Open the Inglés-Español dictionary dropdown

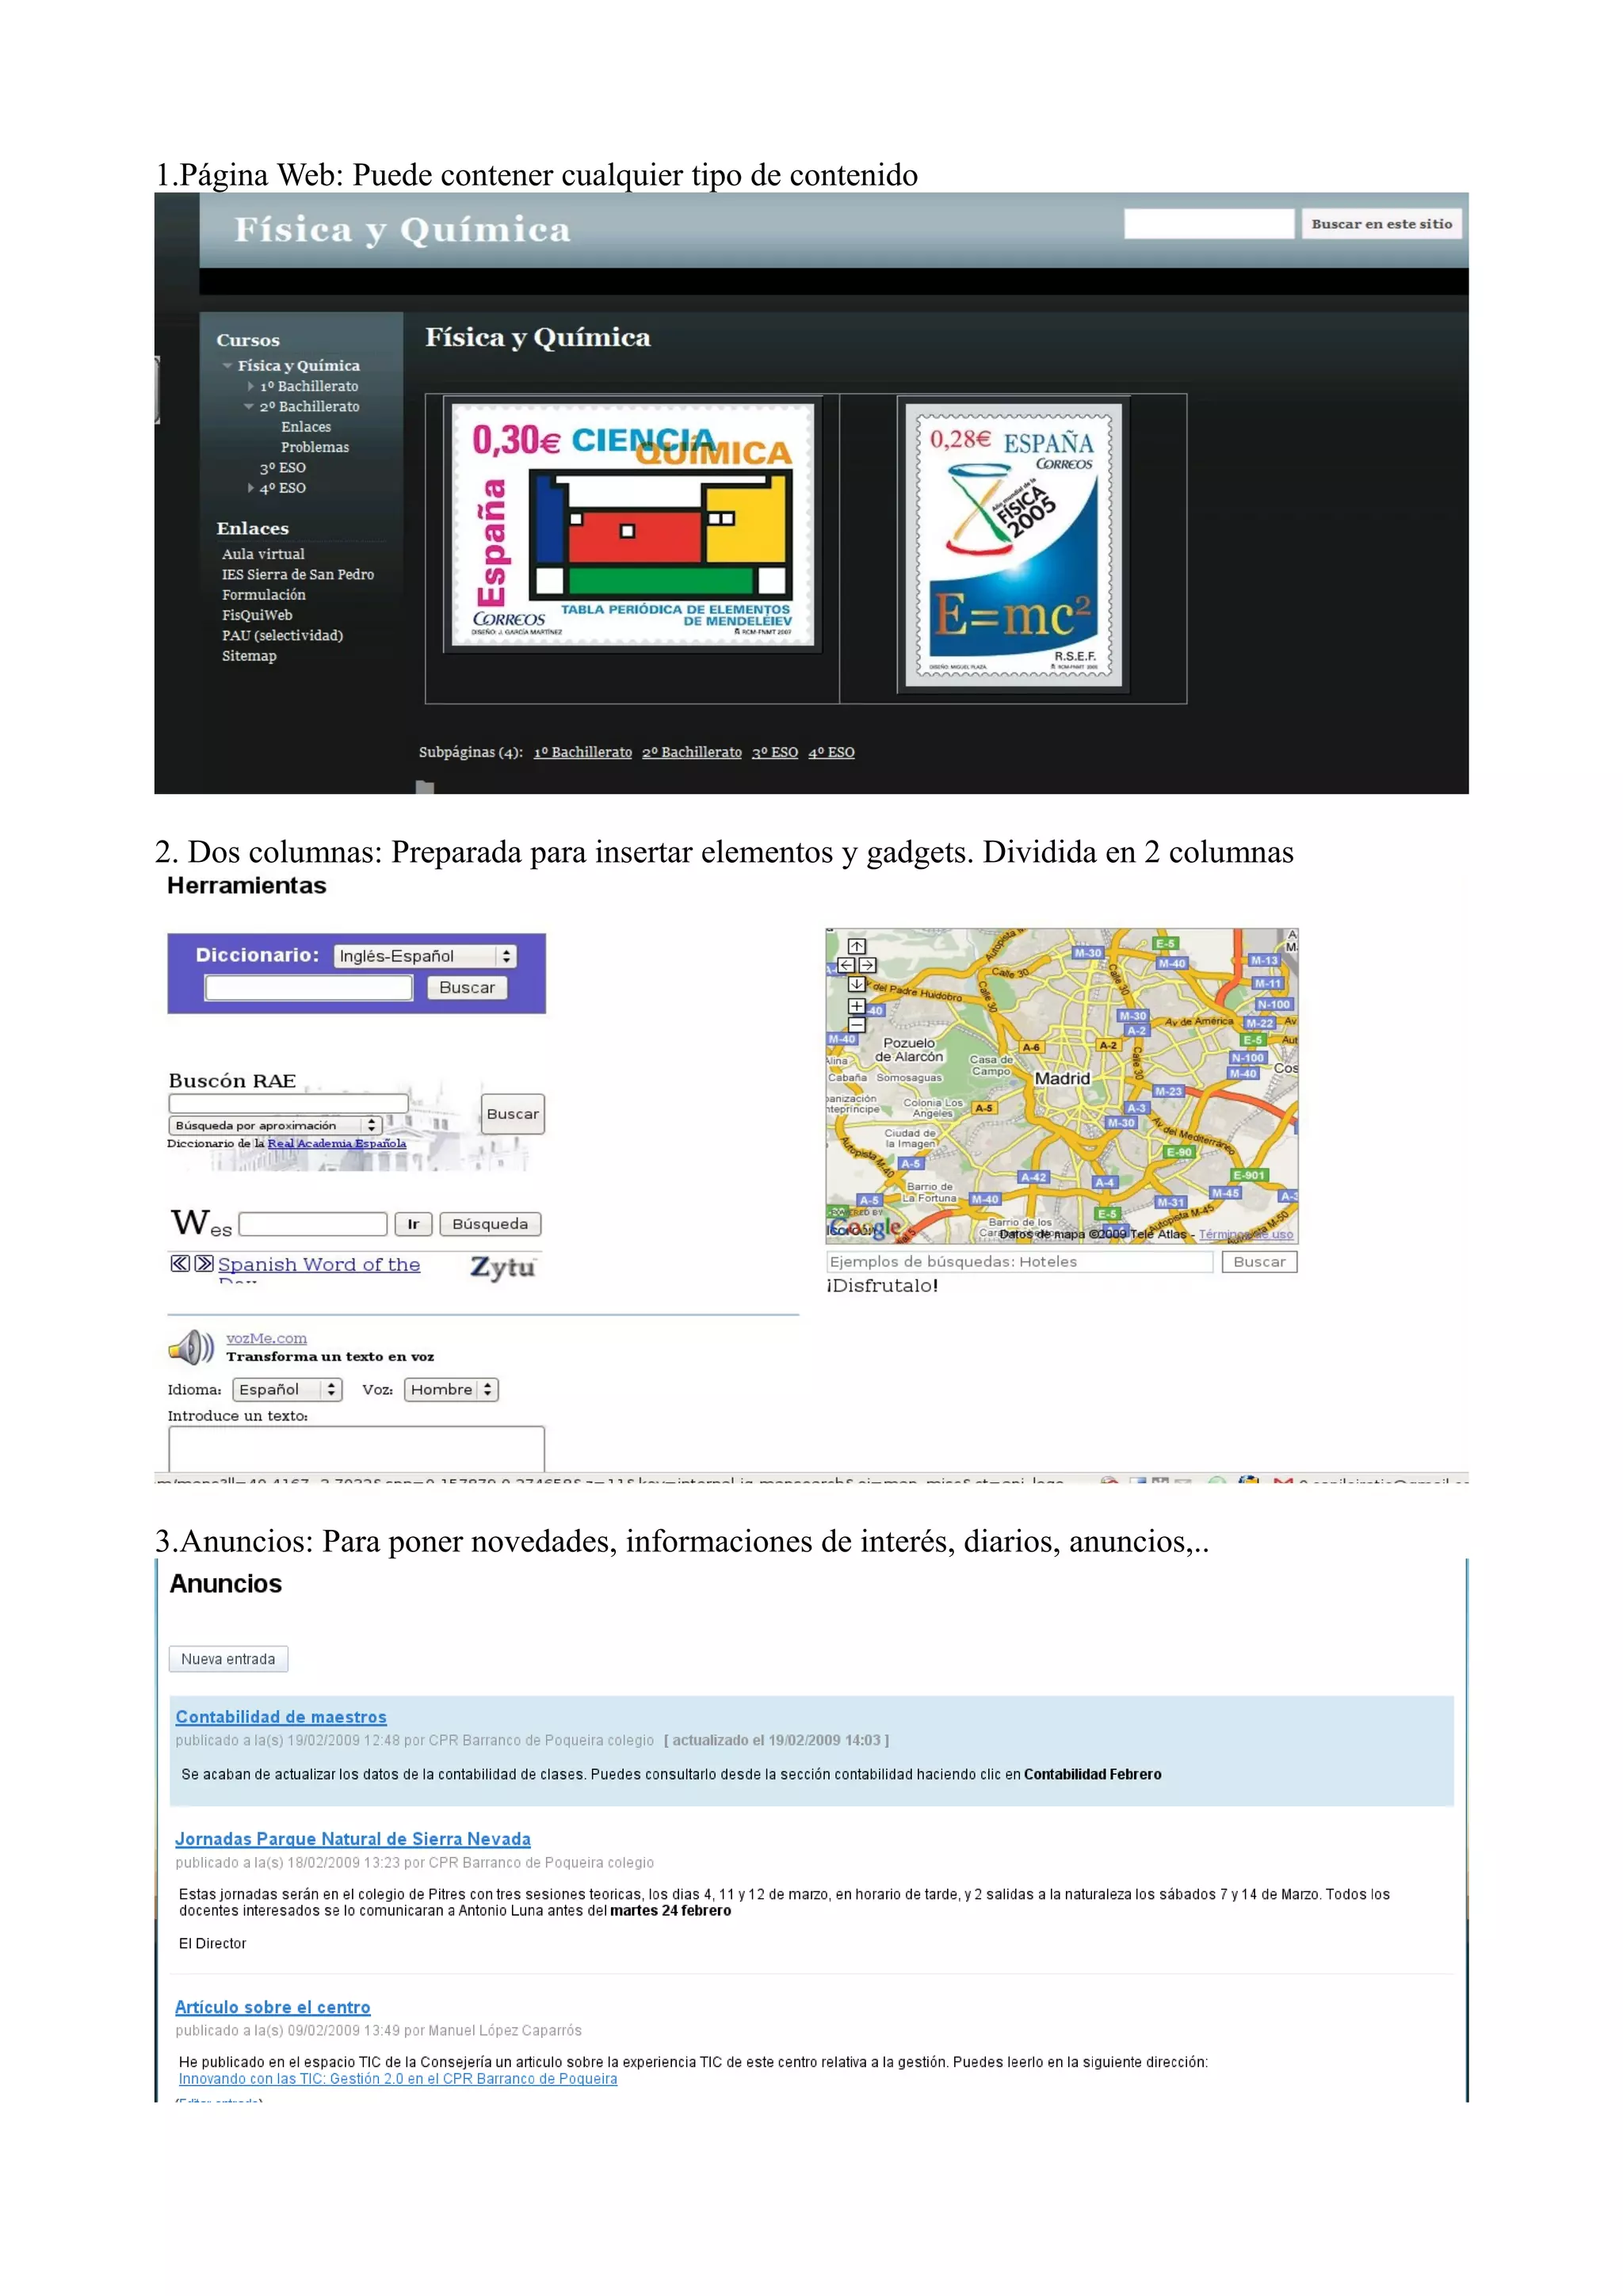(x=425, y=956)
